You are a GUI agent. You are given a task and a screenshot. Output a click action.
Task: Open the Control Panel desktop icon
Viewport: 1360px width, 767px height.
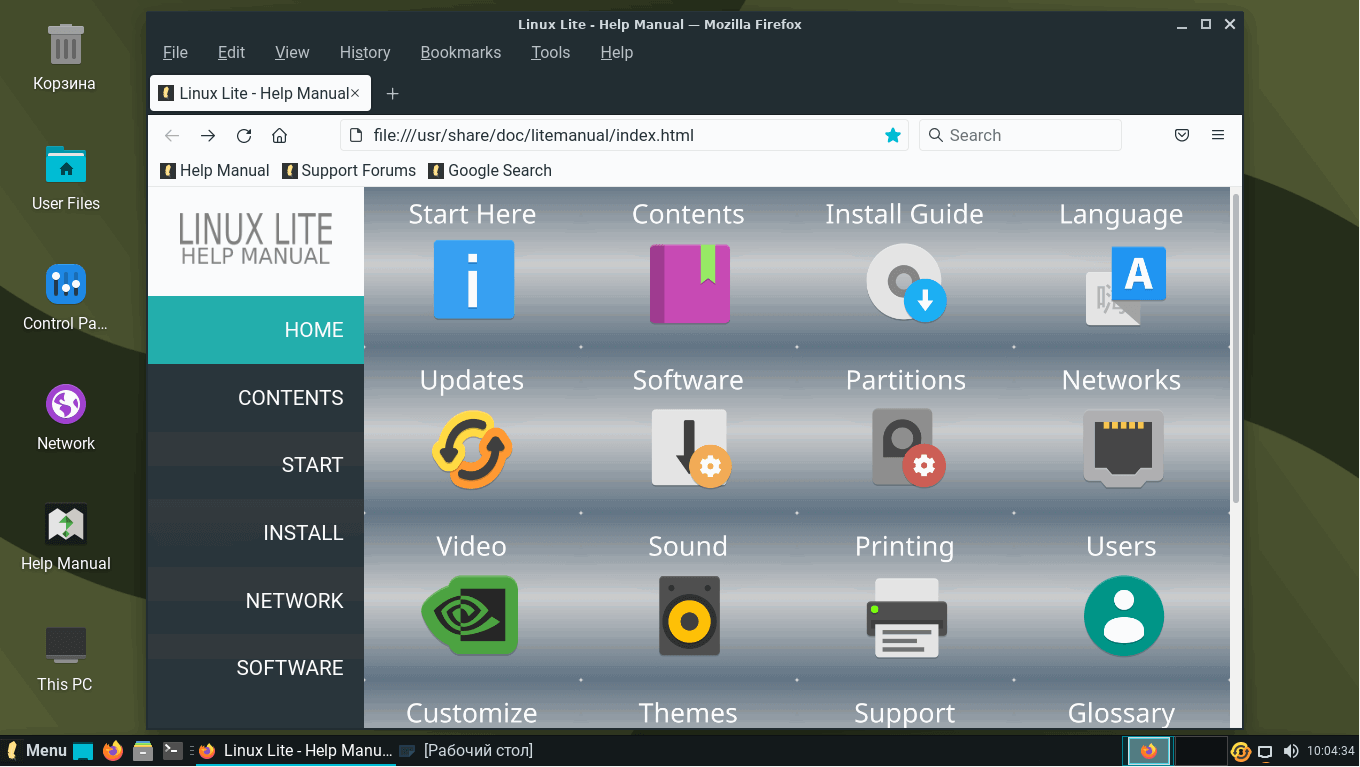click(66, 298)
